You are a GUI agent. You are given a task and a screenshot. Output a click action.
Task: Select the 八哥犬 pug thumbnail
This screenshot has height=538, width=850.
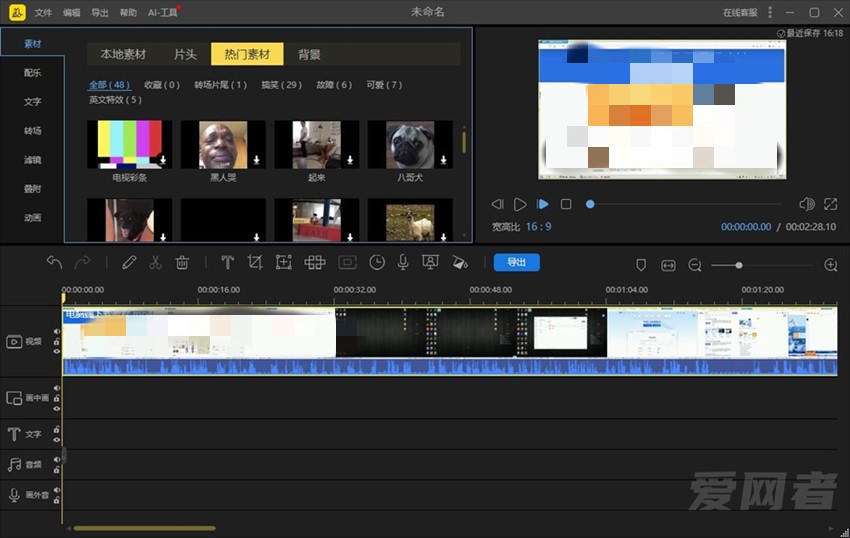410,146
